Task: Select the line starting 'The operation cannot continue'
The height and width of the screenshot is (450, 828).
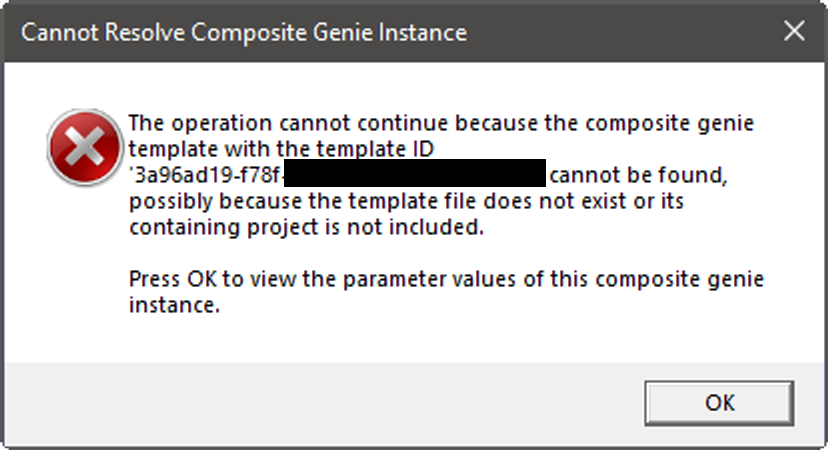Action: (441, 124)
